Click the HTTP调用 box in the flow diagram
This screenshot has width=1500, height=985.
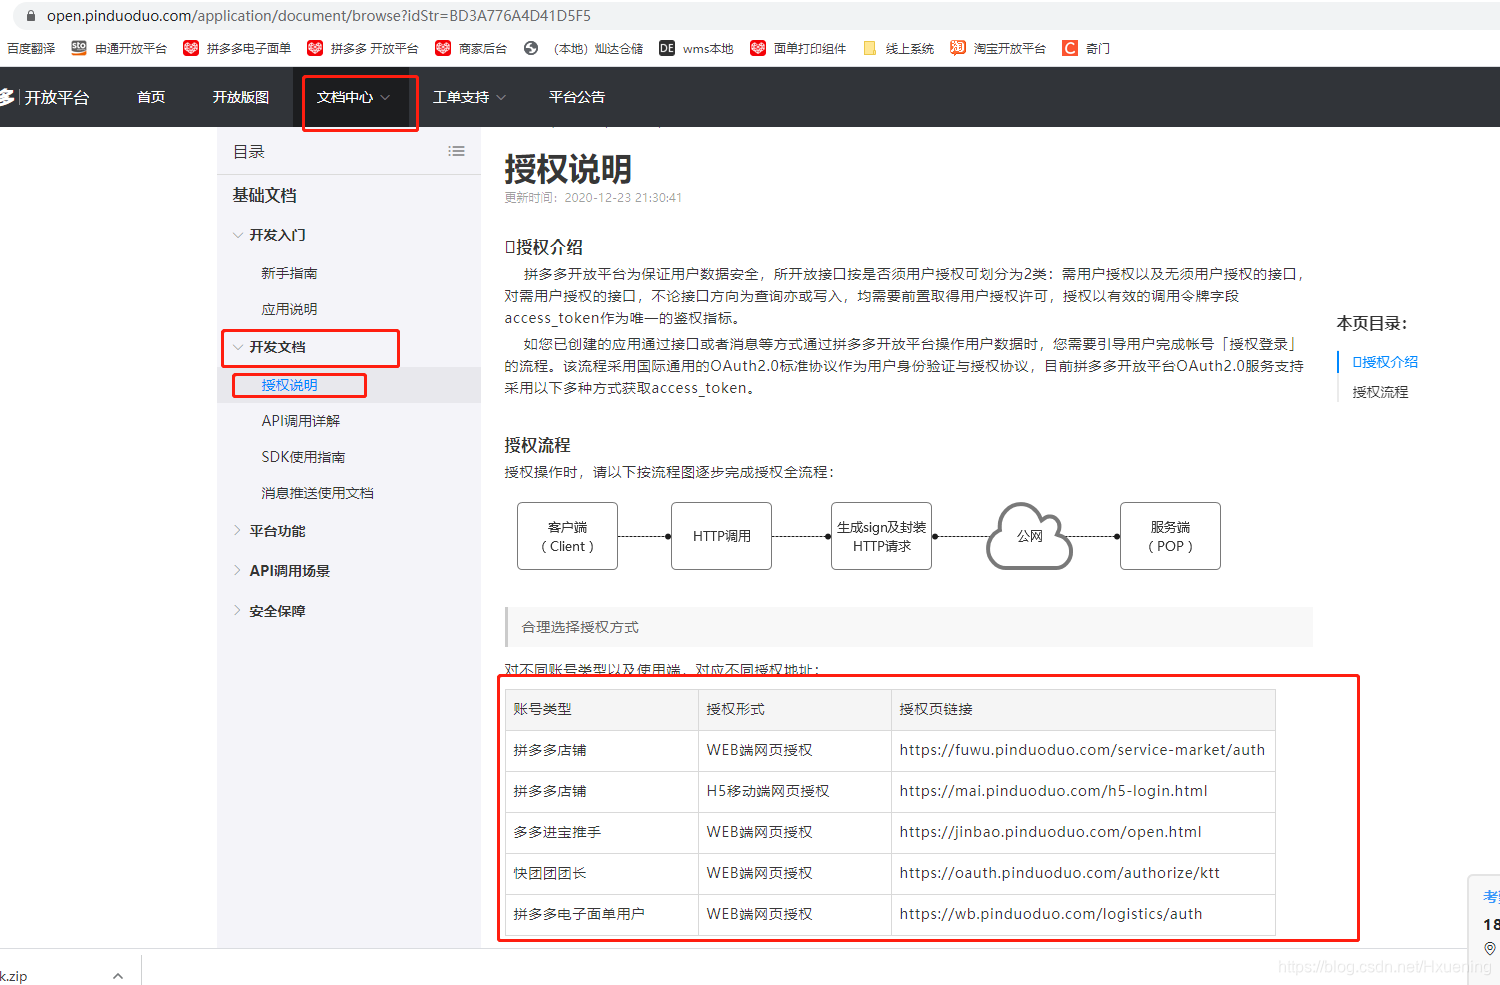pyautogui.click(x=721, y=536)
